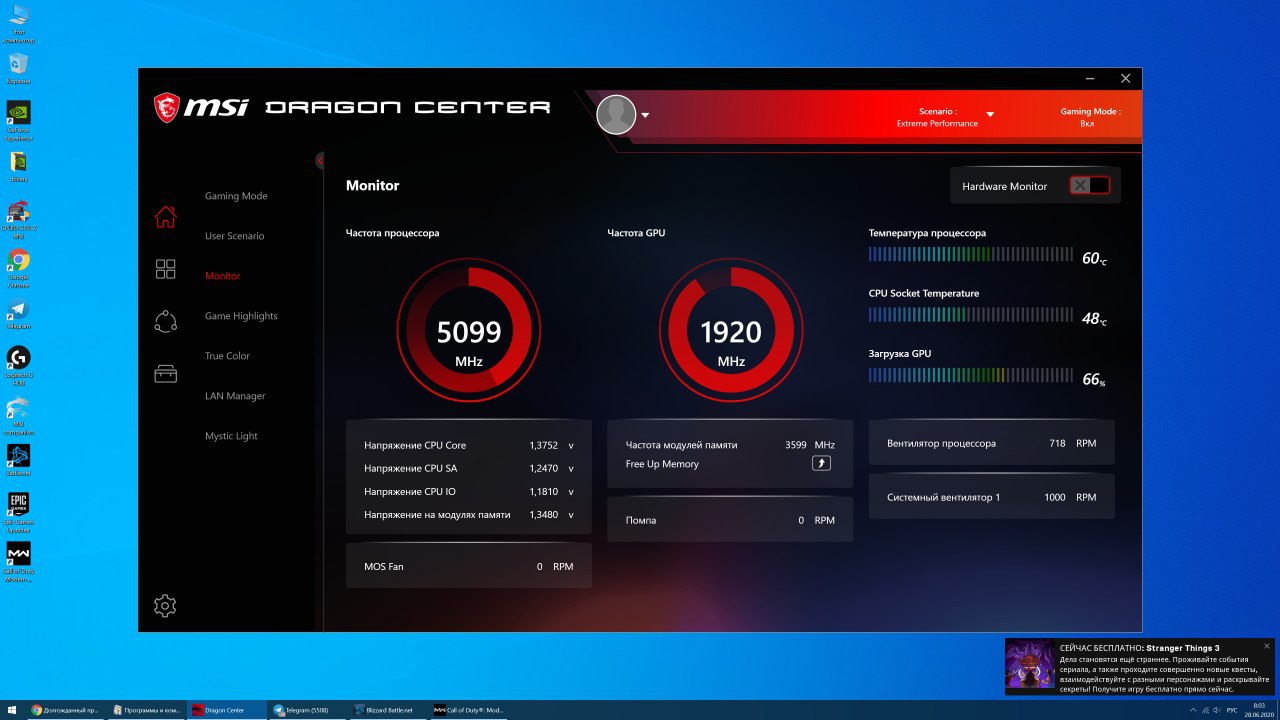Viewport: 1280px width, 720px height.
Task: Toggle the Hardware Monitor switch
Action: pos(1089,185)
